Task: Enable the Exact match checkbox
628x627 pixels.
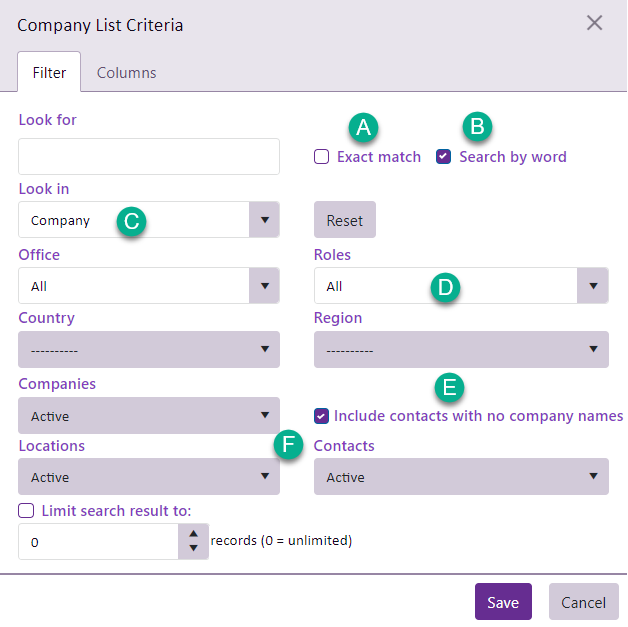Action: tap(322, 157)
